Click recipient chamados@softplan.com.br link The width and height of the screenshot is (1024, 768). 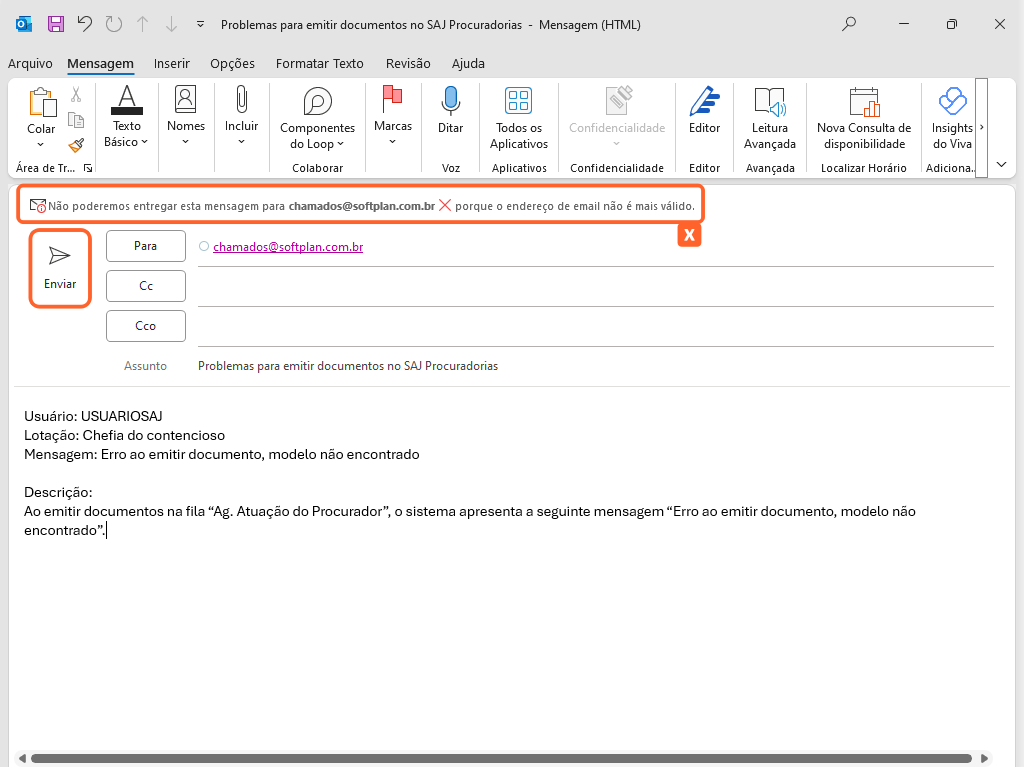point(288,247)
